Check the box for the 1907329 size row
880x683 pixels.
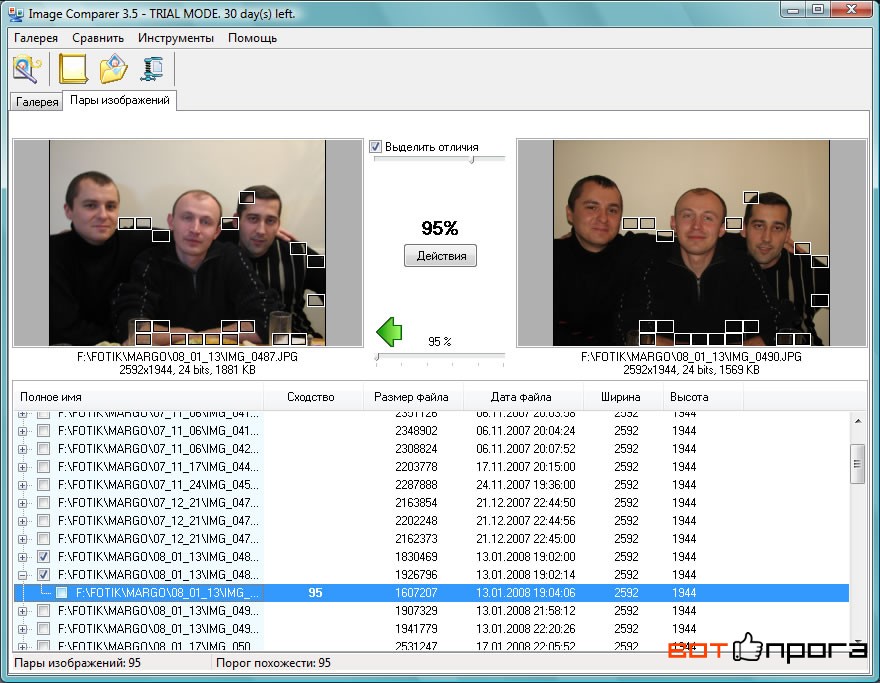coord(43,611)
